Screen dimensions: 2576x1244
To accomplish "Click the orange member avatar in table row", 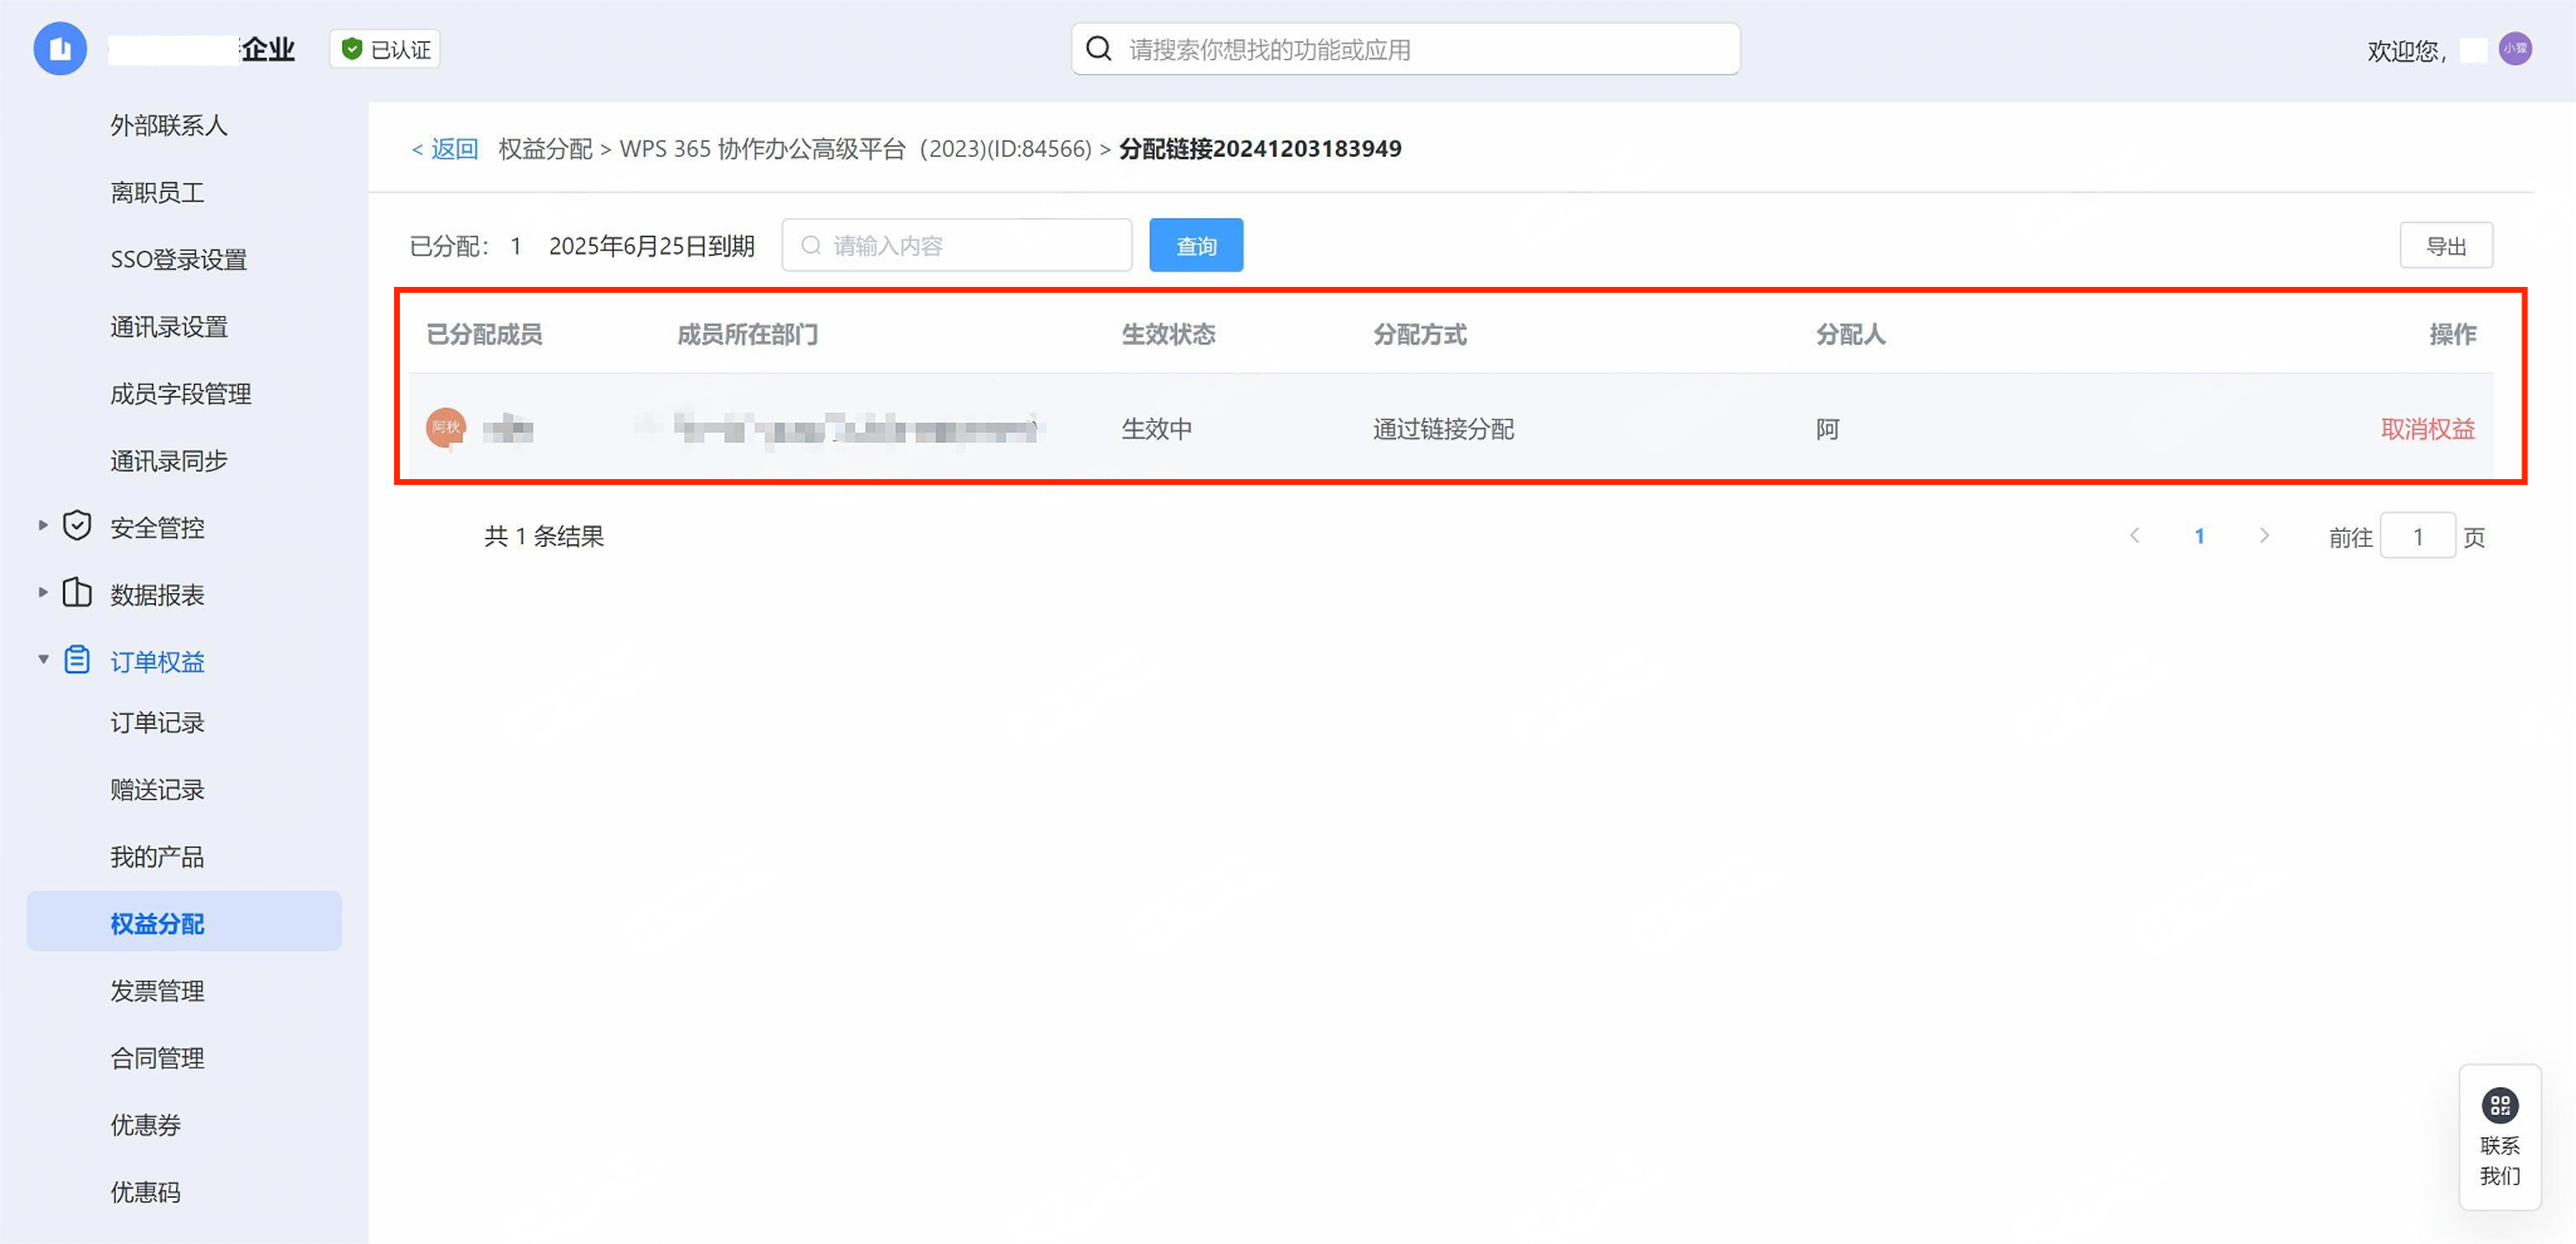I will (445, 428).
